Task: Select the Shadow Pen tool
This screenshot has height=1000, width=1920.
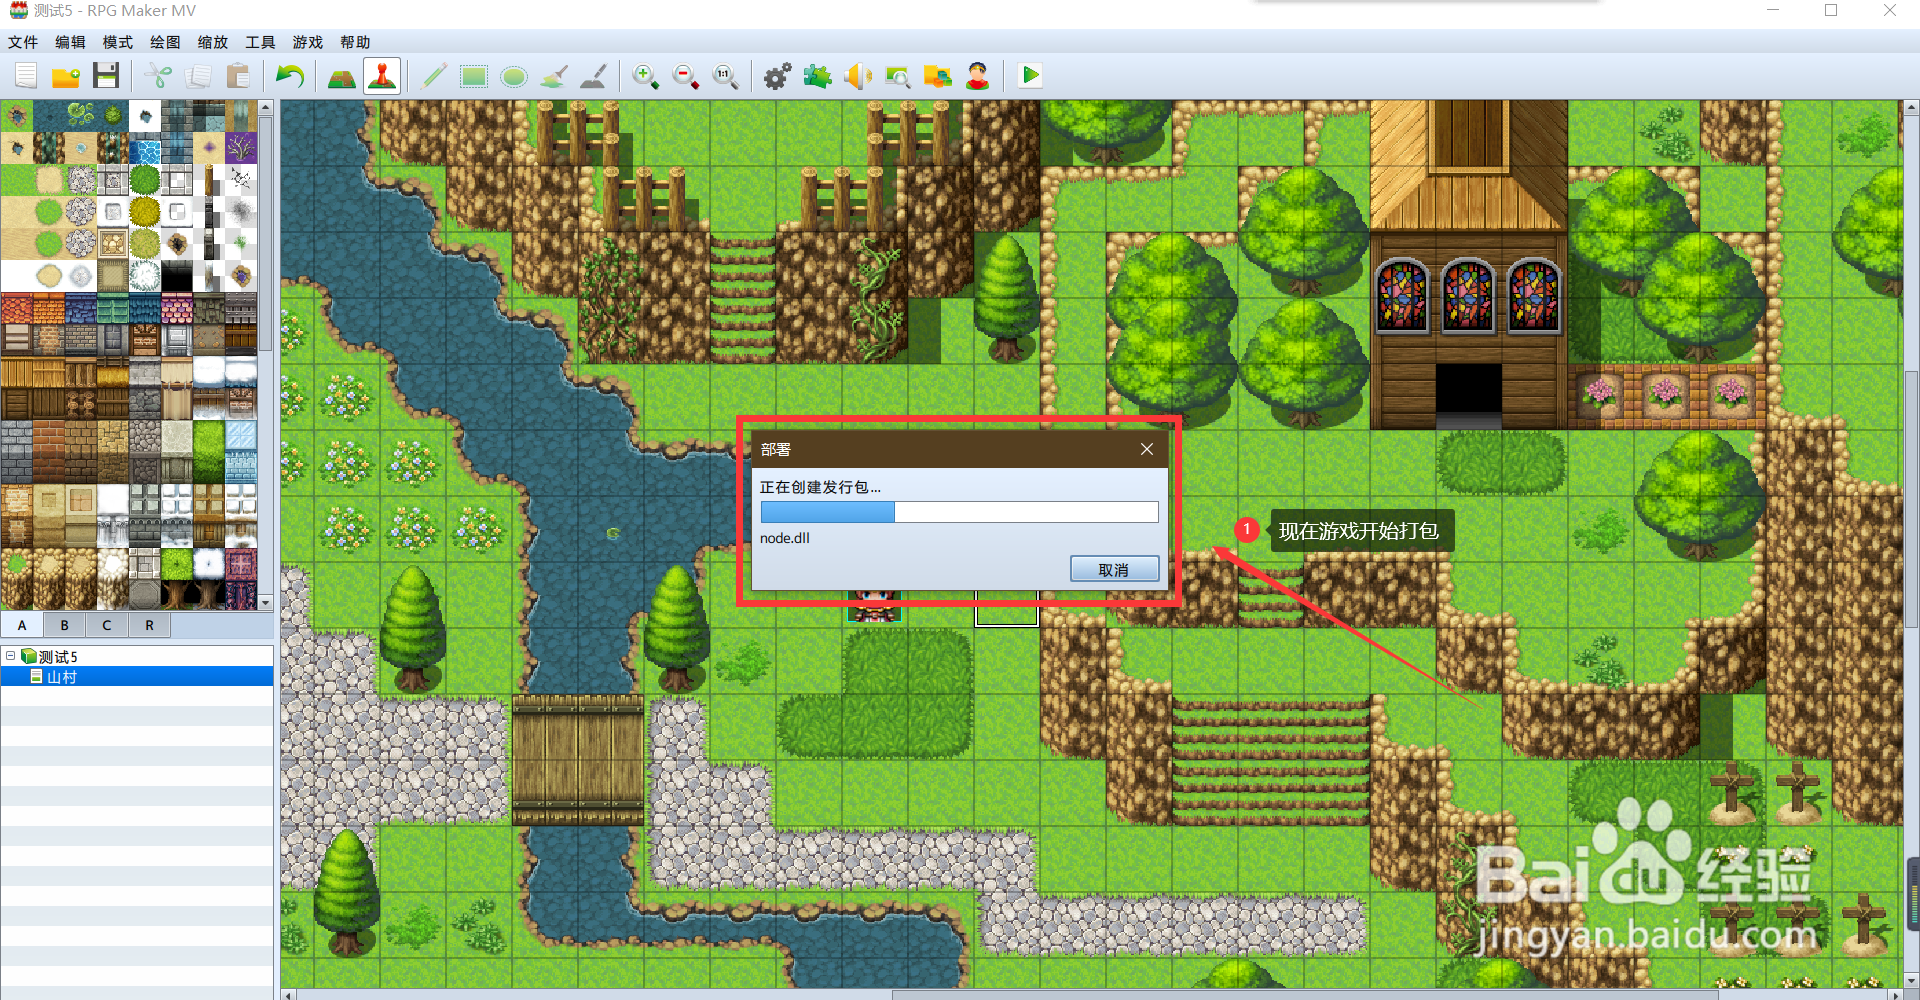Action: (x=594, y=76)
